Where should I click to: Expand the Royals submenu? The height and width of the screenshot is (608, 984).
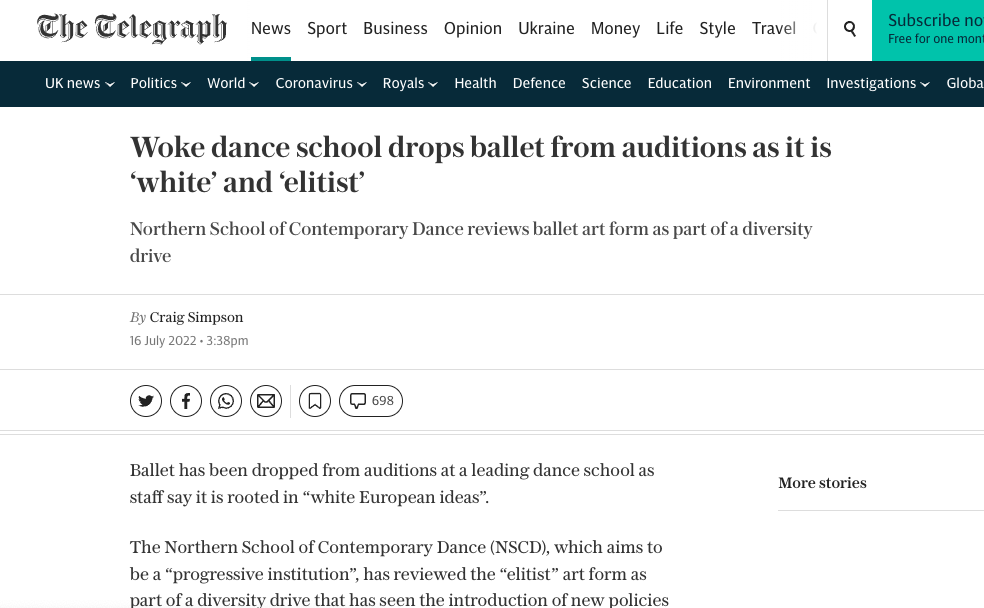[x=410, y=84]
